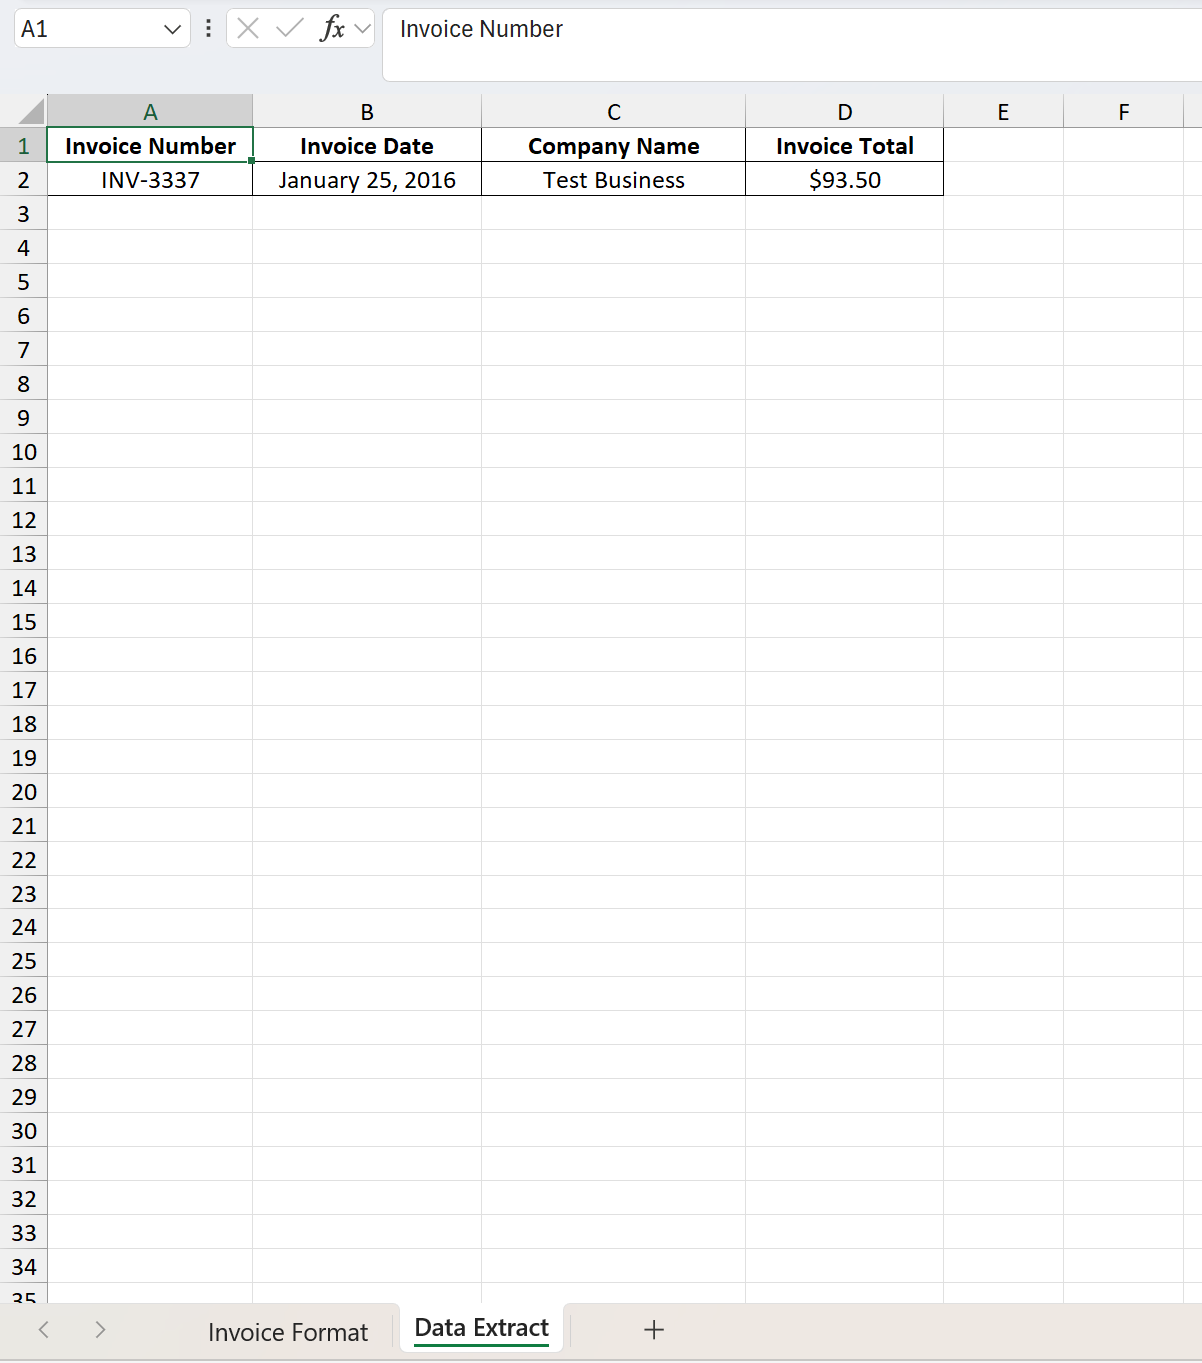This screenshot has height=1363, width=1202.
Task: Click the left sheet navigation arrow
Action: click(44, 1330)
